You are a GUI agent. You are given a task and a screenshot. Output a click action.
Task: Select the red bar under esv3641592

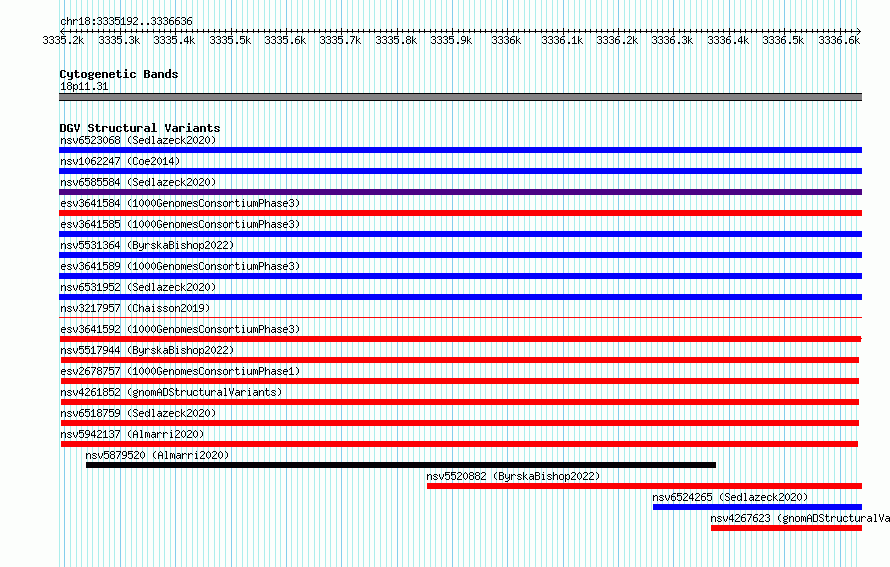460,339
